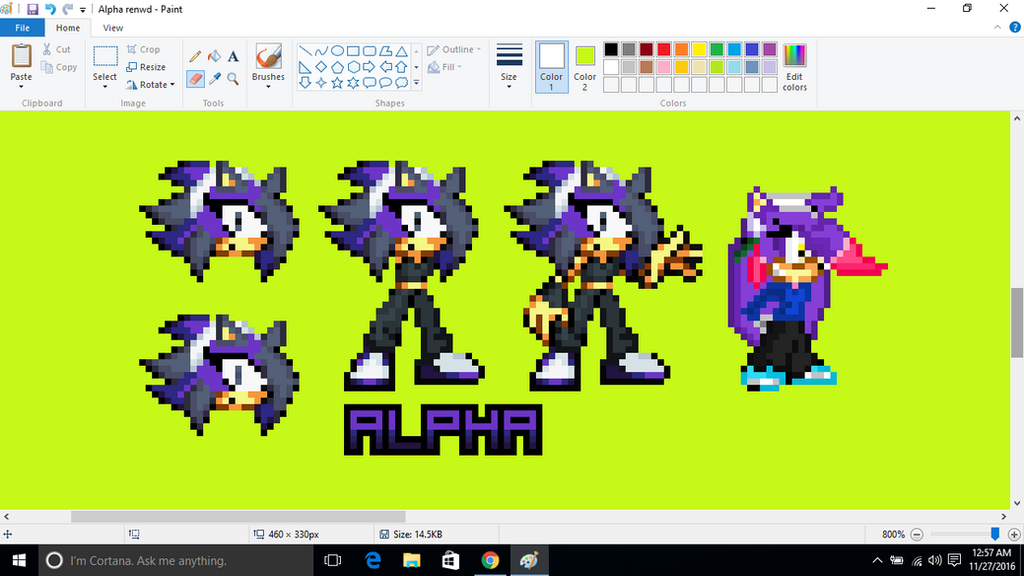Choose the Triangle shape
1024x576 pixels.
[x=402, y=51]
